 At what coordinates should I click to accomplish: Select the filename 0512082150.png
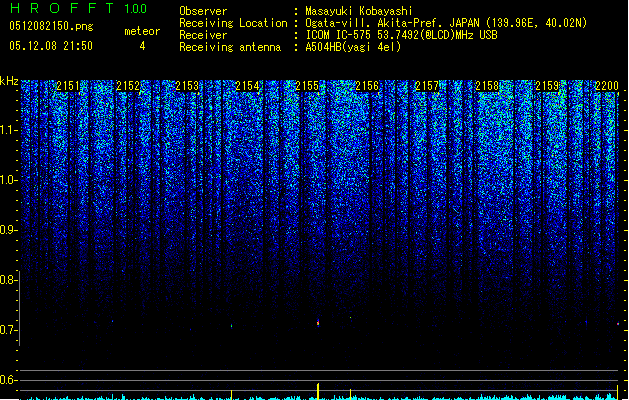pos(51,26)
